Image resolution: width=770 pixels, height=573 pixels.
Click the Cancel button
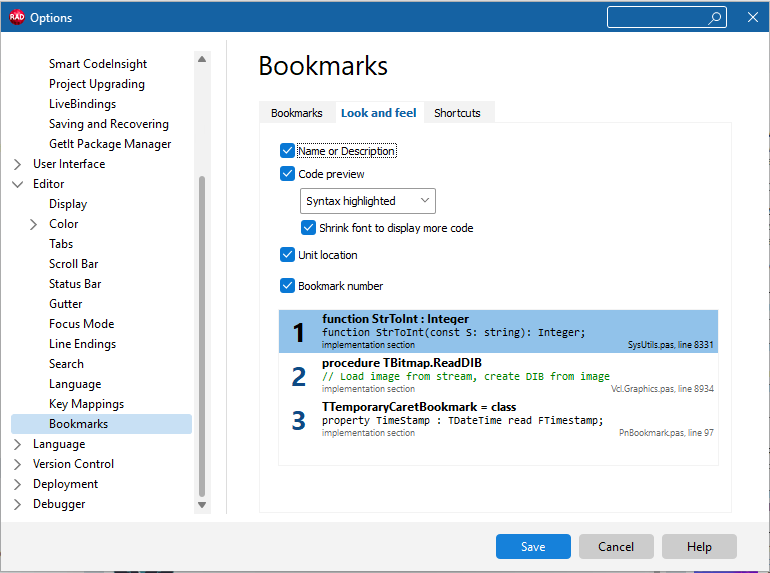point(616,546)
